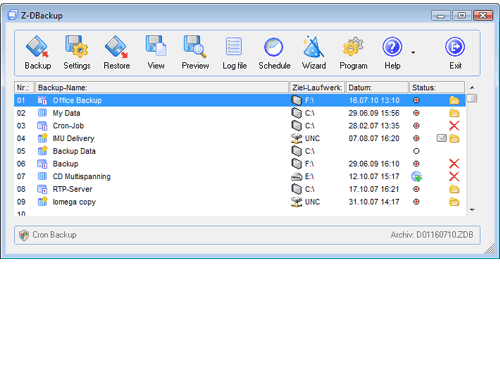Open folder icon for Iomega copy
500x370 pixels.
(x=454, y=202)
